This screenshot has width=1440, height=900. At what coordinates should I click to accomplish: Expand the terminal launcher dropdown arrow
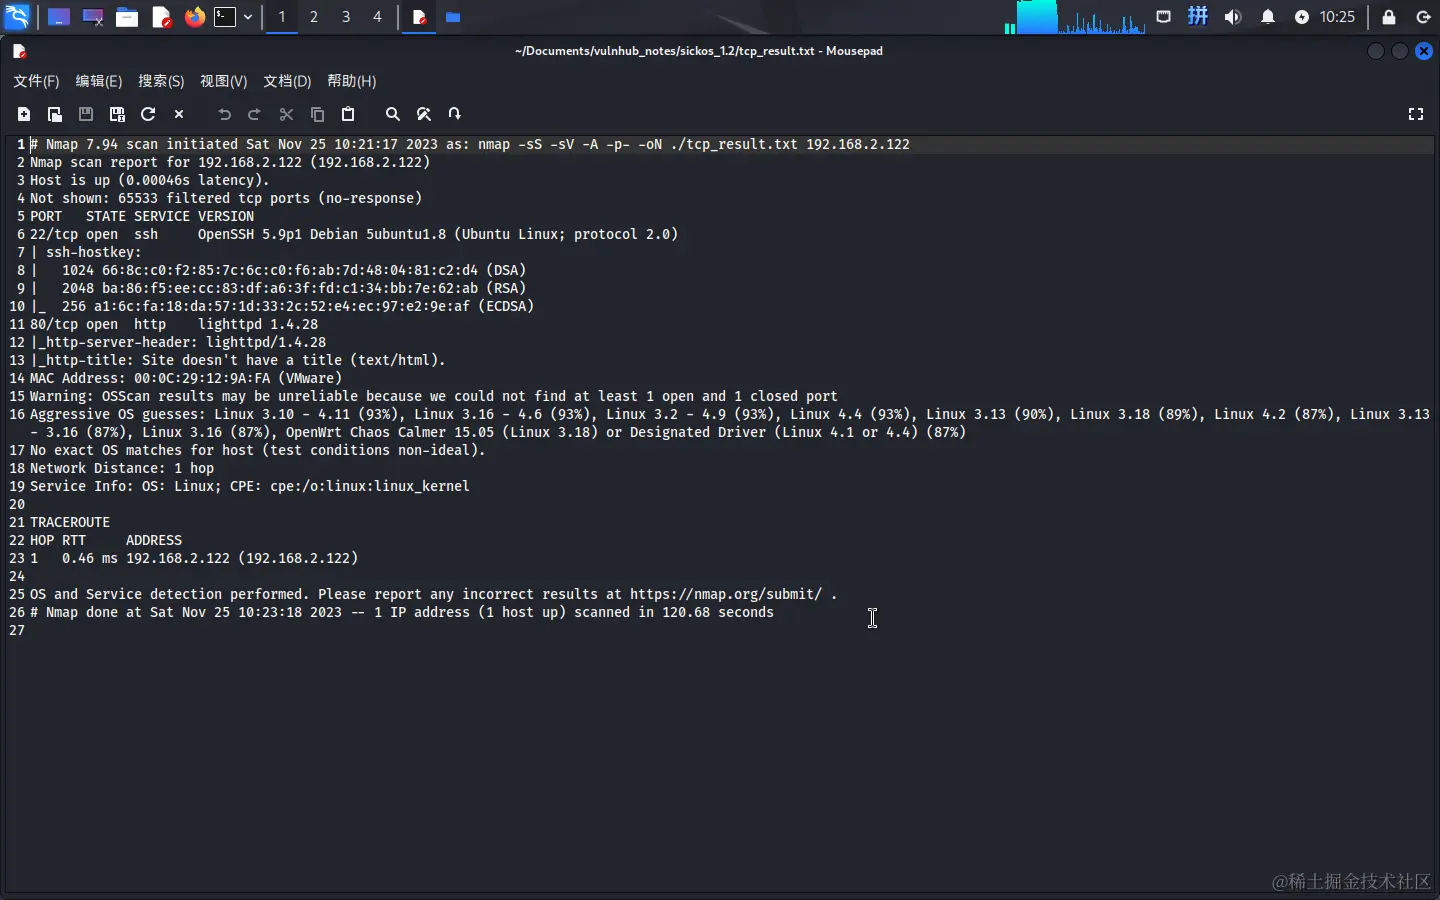coord(248,17)
